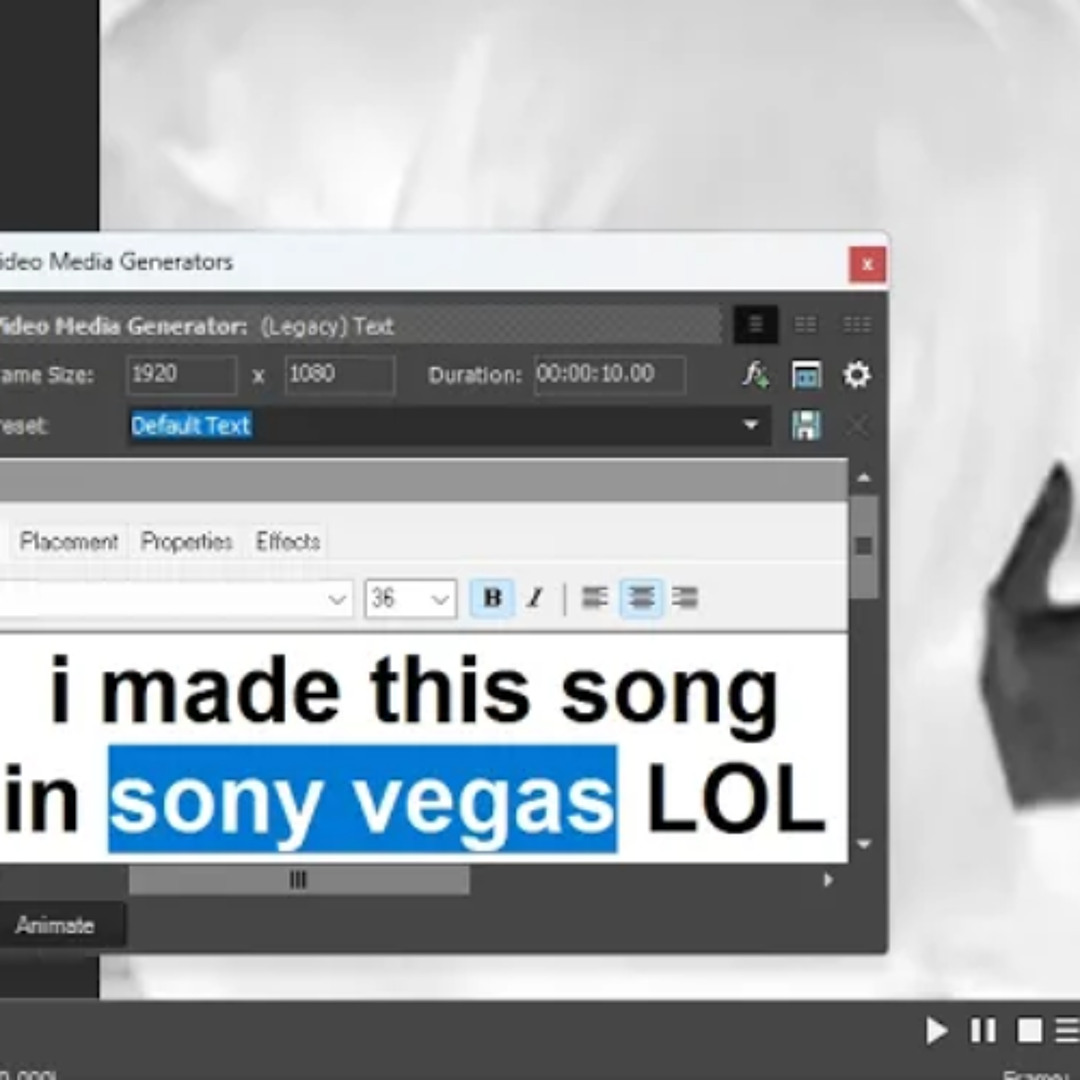Screen dimensions: 1080x1080
Task: Play the preview
Action: (x=936, y=1031)
